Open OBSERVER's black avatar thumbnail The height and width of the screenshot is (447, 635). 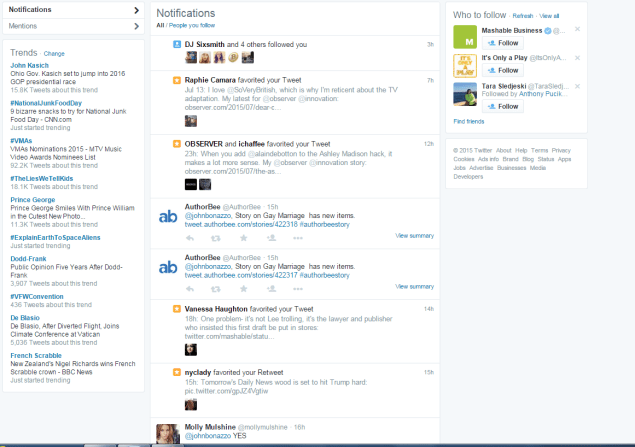[191, 185]
